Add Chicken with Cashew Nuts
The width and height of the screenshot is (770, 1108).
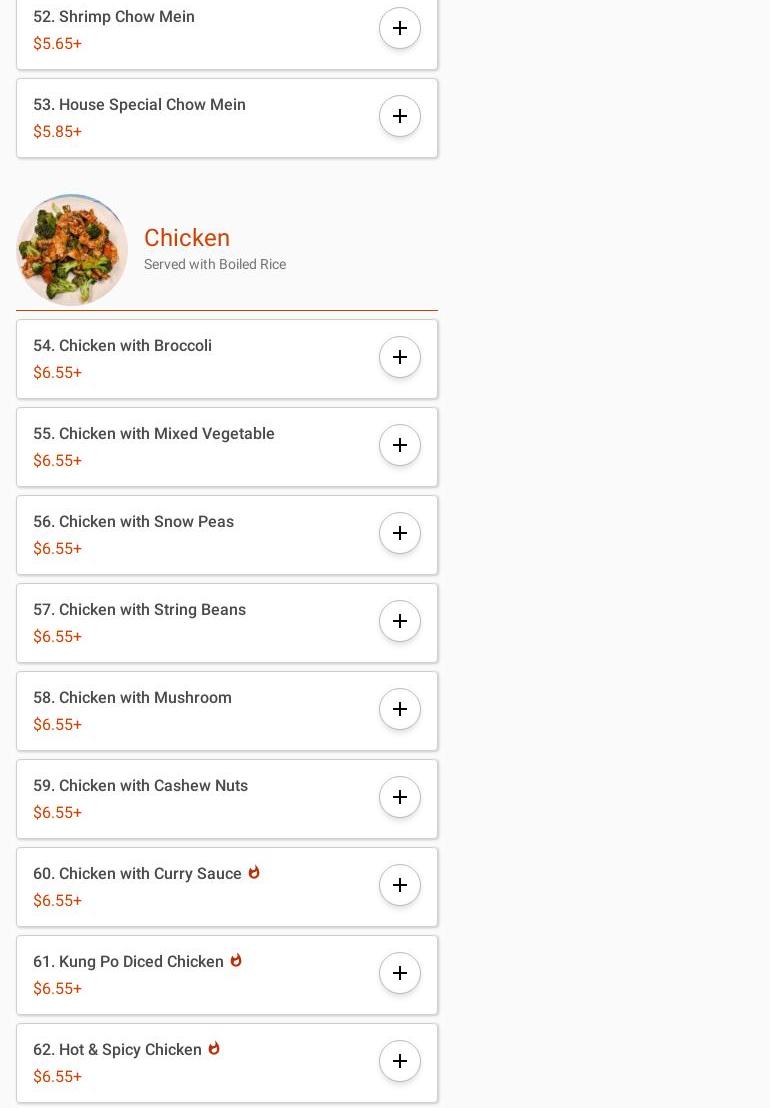click(x=400, y=798)
